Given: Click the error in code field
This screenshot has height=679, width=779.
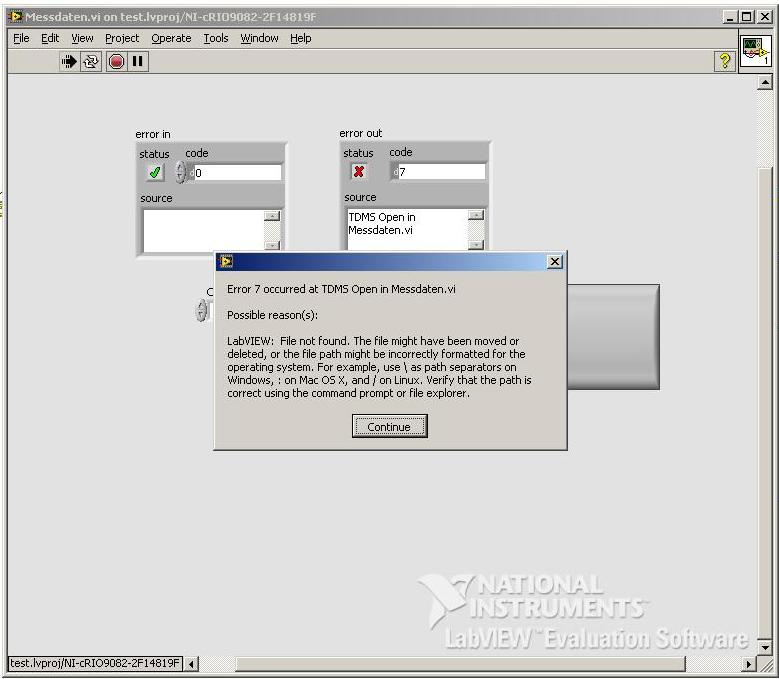Looking at the screenshot, I should [237, 172].
